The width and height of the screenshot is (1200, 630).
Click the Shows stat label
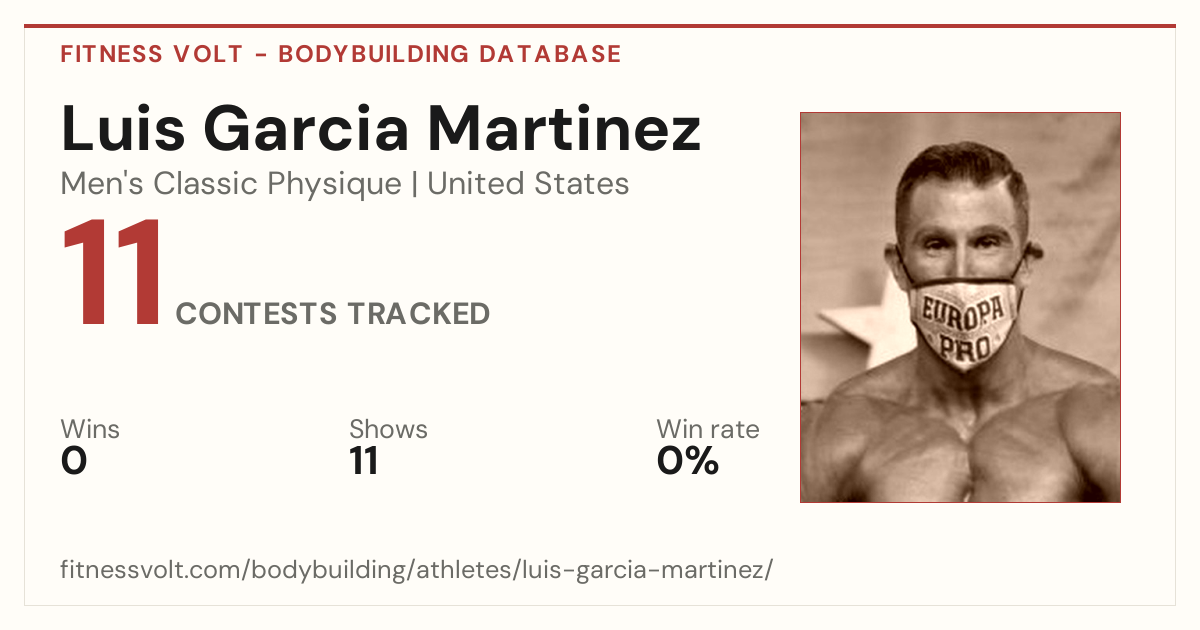388,429
